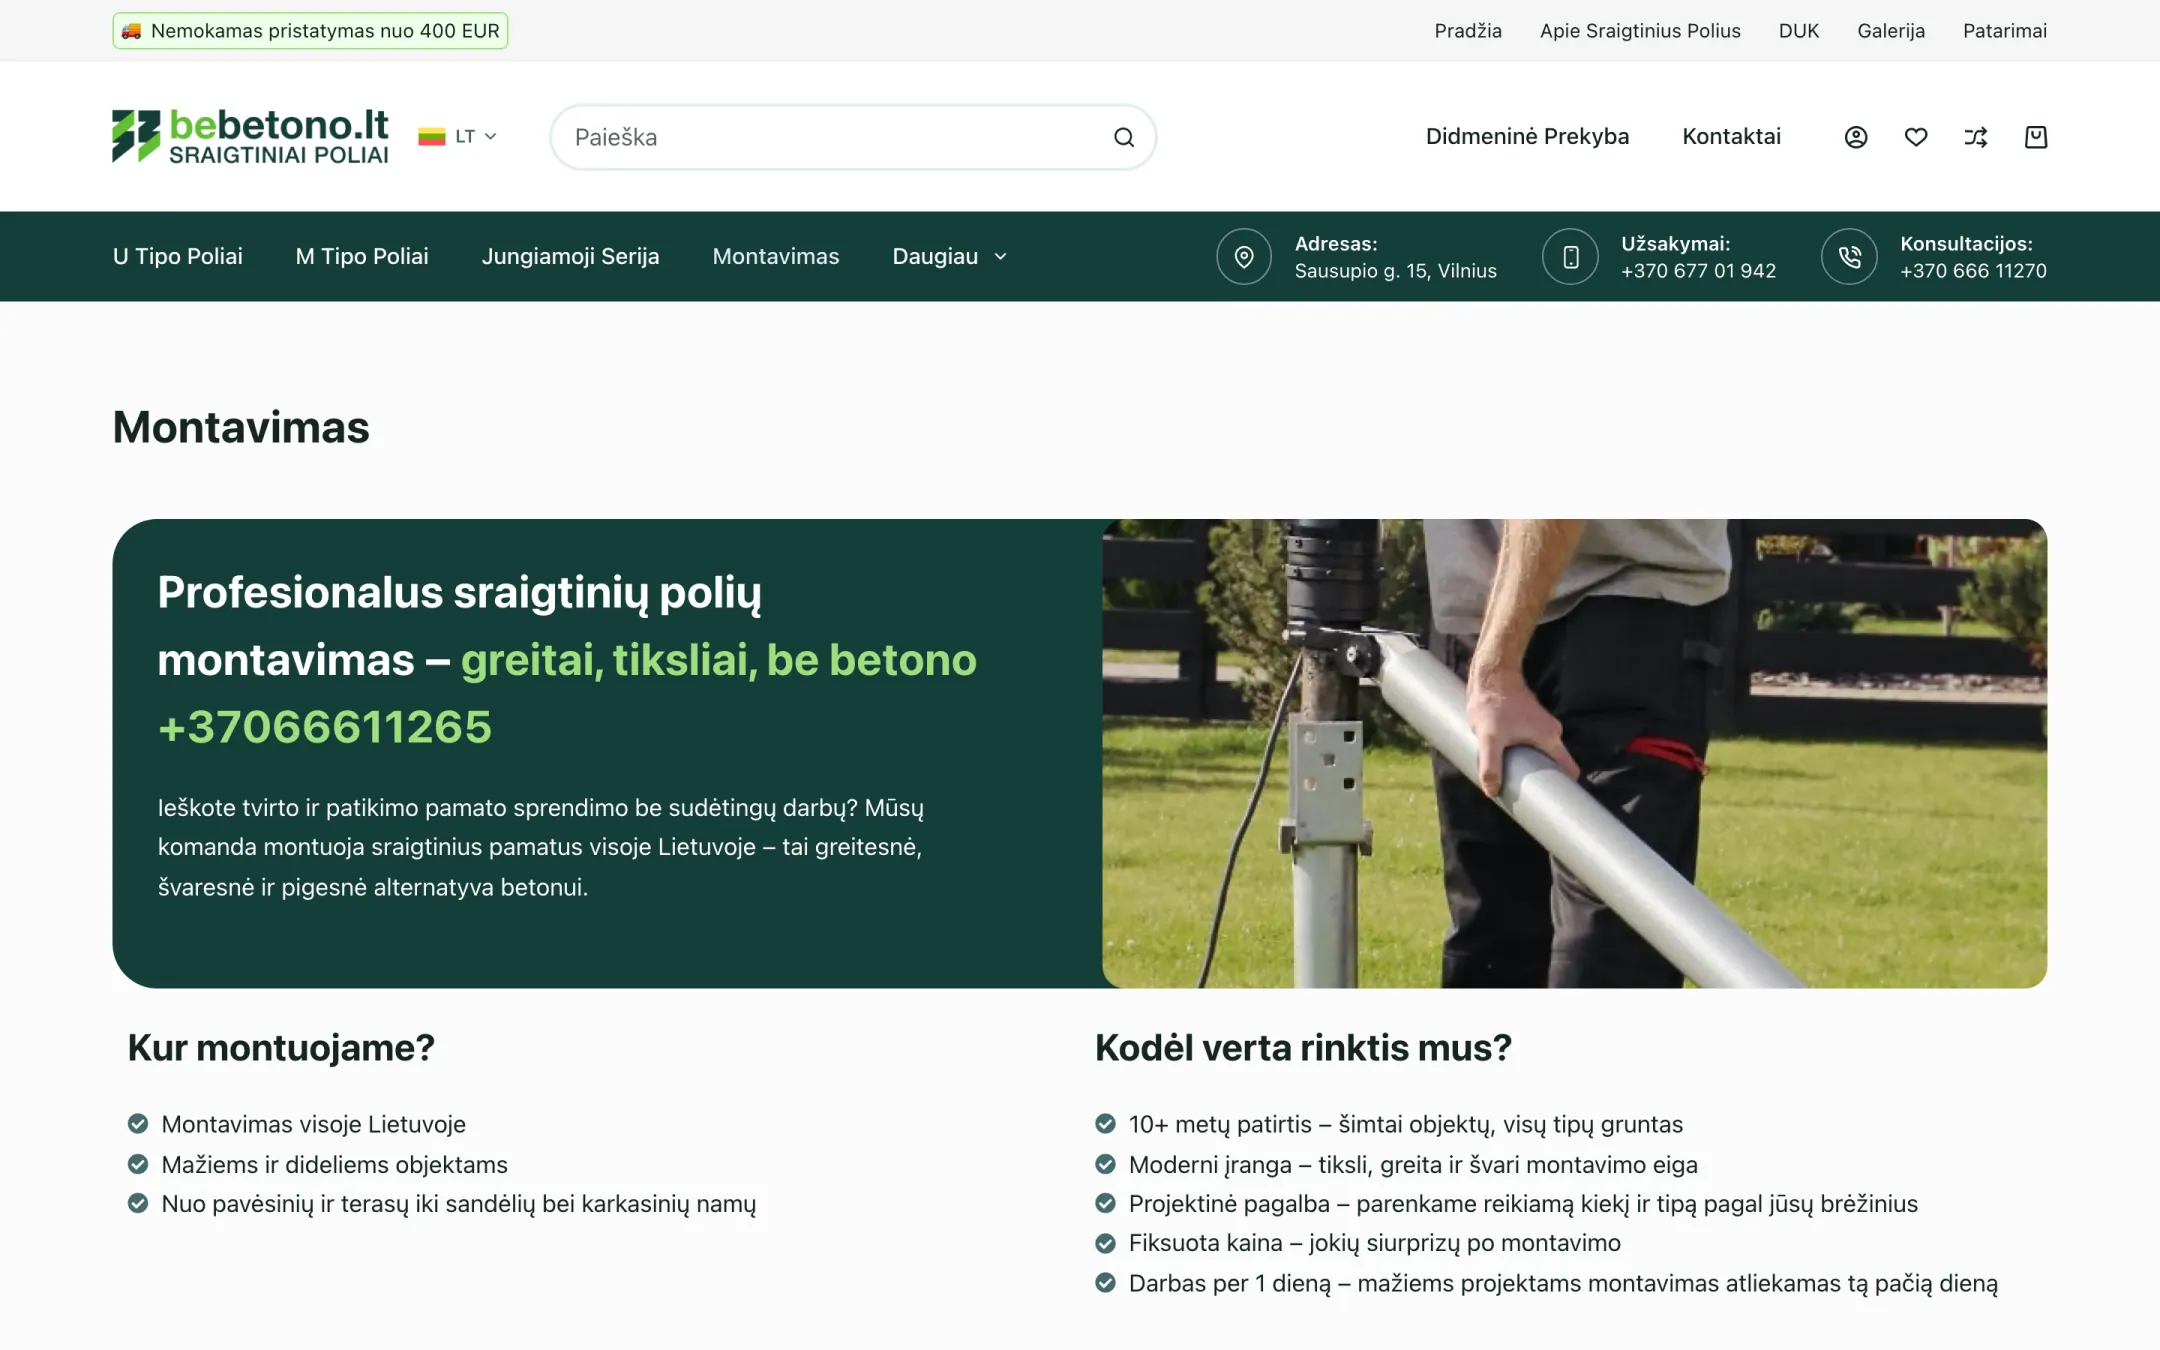
Task: Open Apie Sraigtinius Polius page
Action: 1640,31
